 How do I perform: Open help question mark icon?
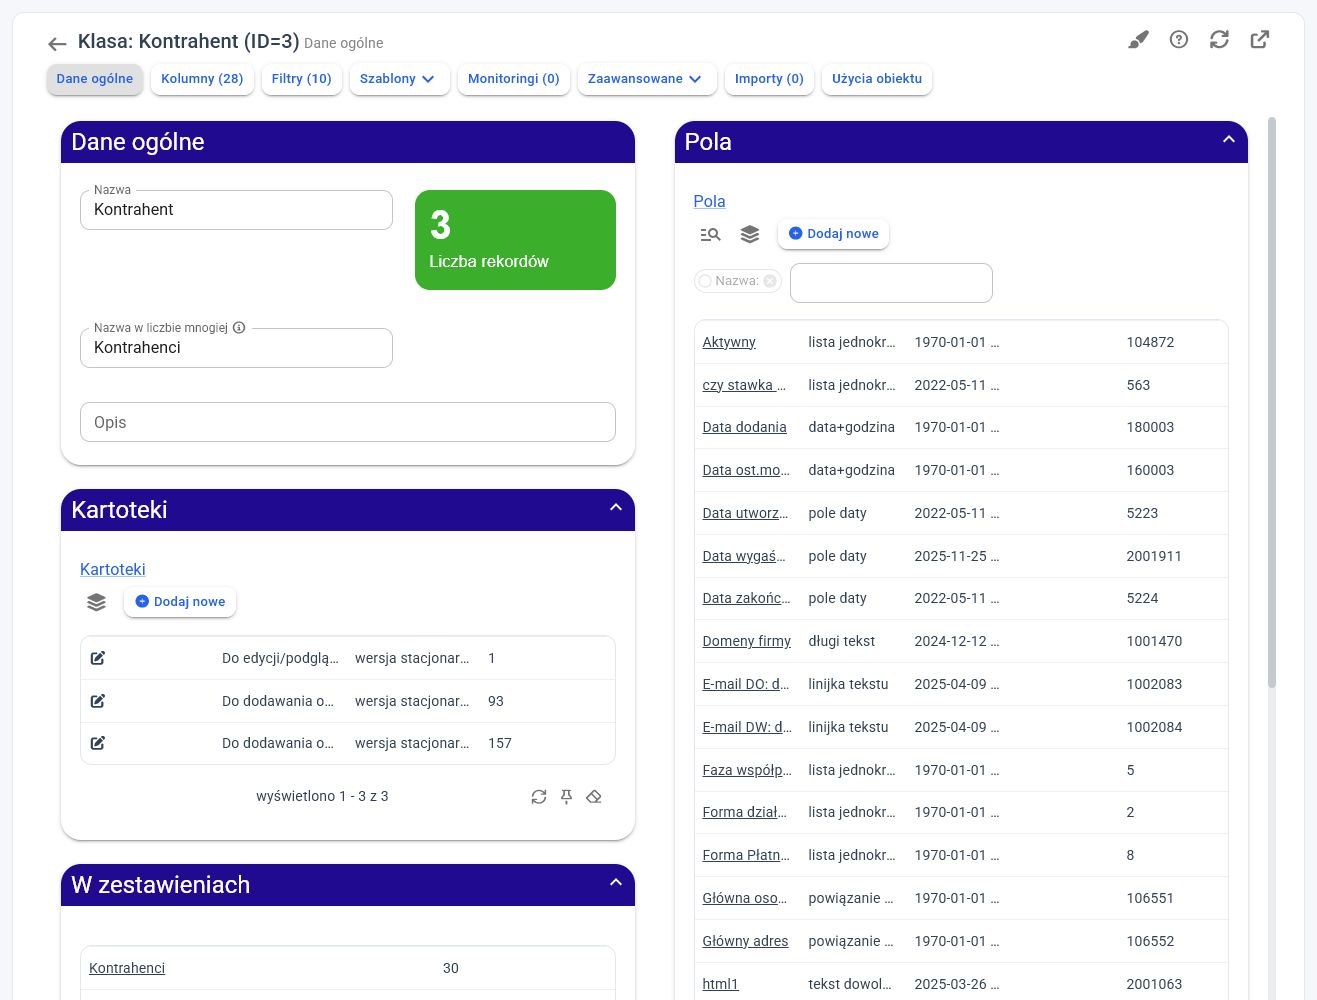[1179, 40]
